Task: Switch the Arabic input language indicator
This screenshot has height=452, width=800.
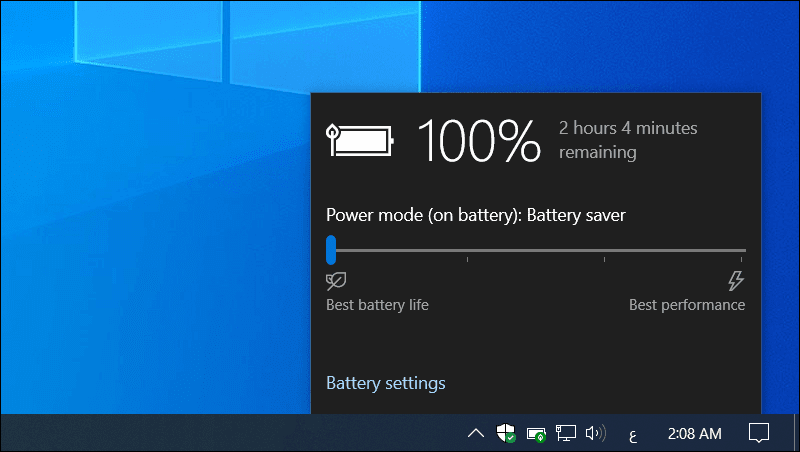Action: point(632,434)
